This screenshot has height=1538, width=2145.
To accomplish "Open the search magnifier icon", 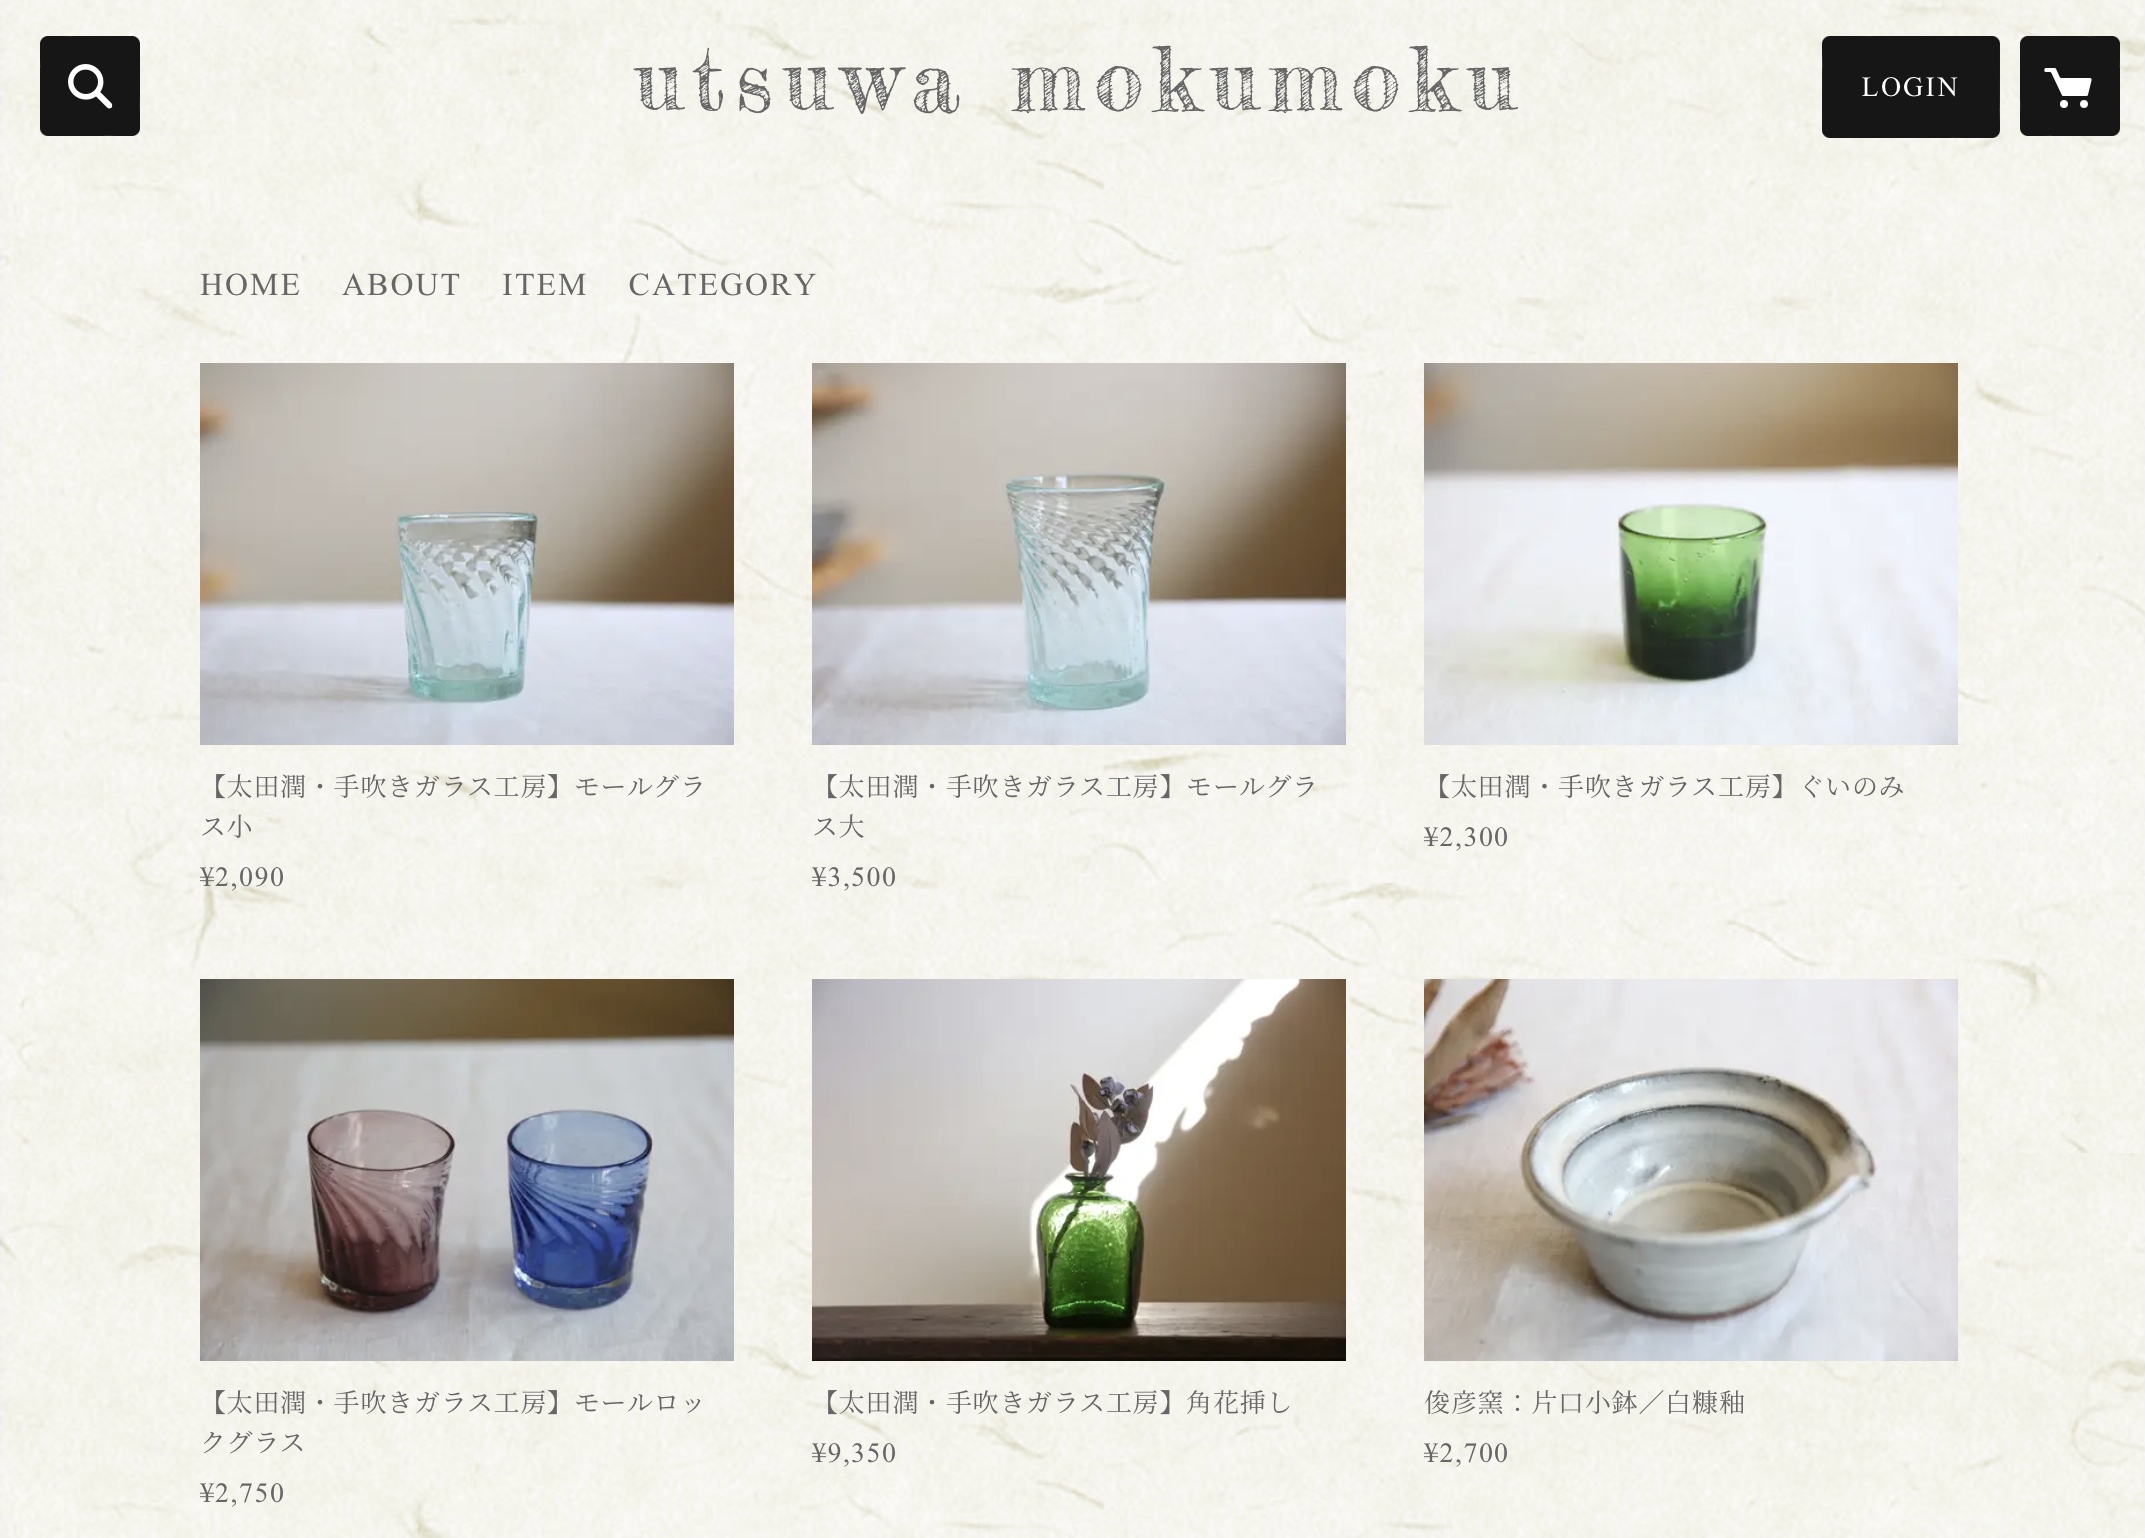I will click(90, 86).
